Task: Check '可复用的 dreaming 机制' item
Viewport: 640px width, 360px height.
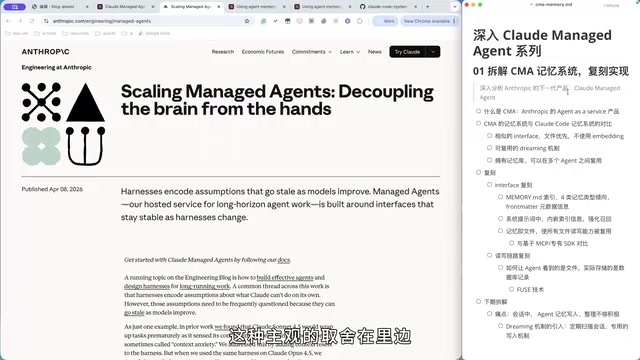Action: [489, 148]
